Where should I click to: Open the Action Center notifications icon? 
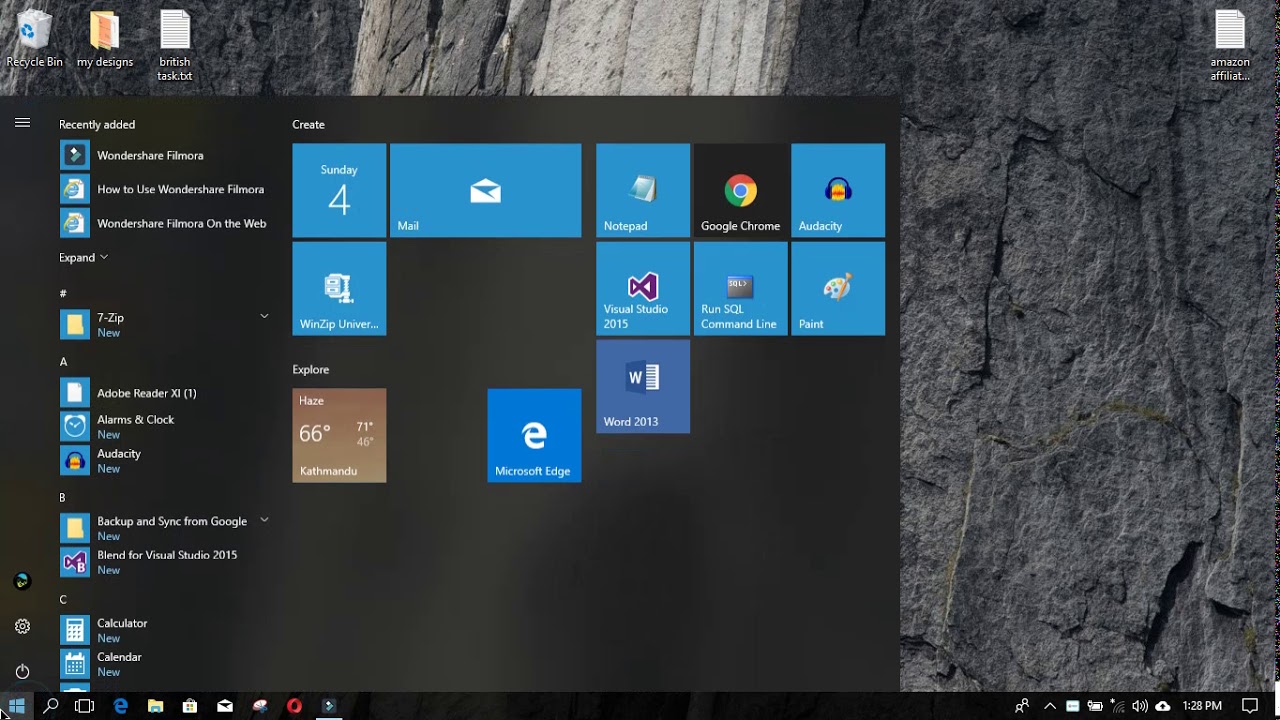click(1249, 706)
